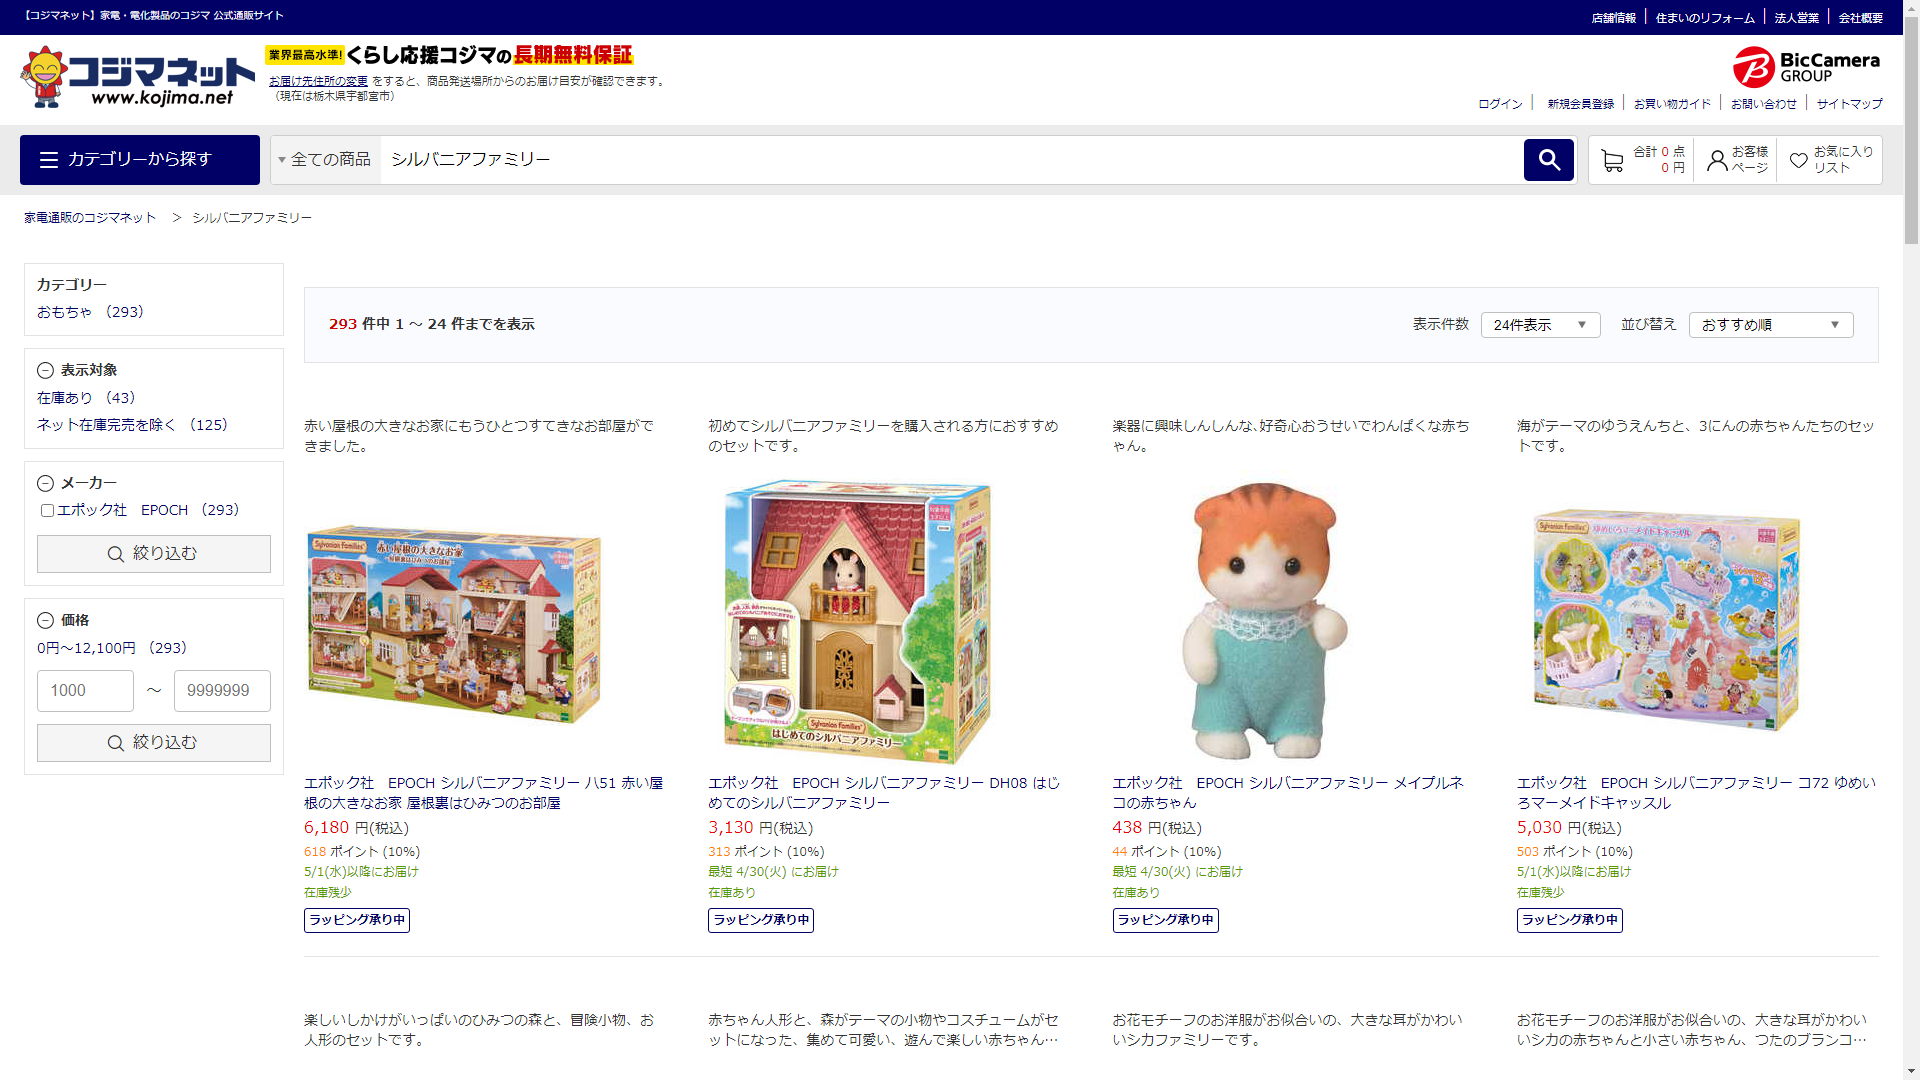Click the 店舗情報 top menu link
The height and width of the screenshot is (1080, 1920).
[x=1613, y=18]
